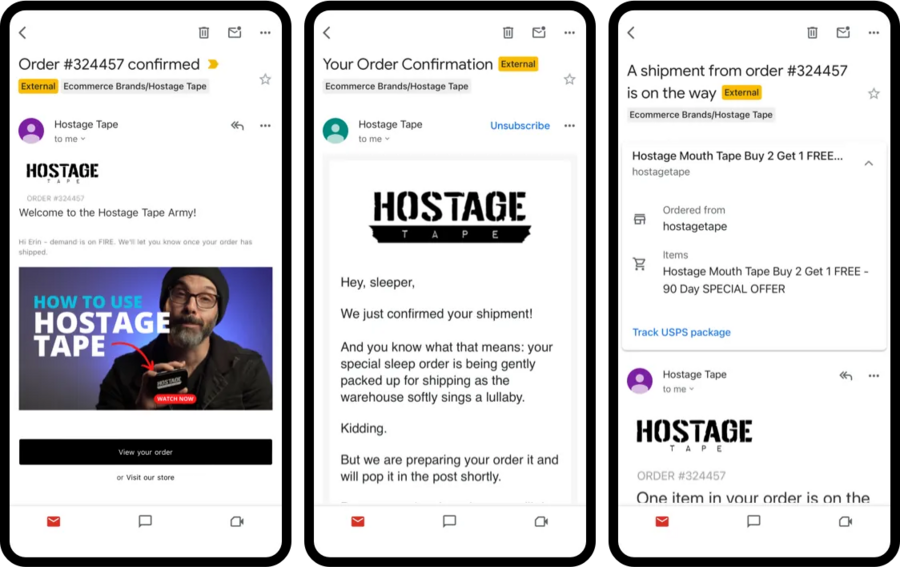
Task: Go back from the 'Your Order Confirmation' email
Action: (x=327, y=33)
